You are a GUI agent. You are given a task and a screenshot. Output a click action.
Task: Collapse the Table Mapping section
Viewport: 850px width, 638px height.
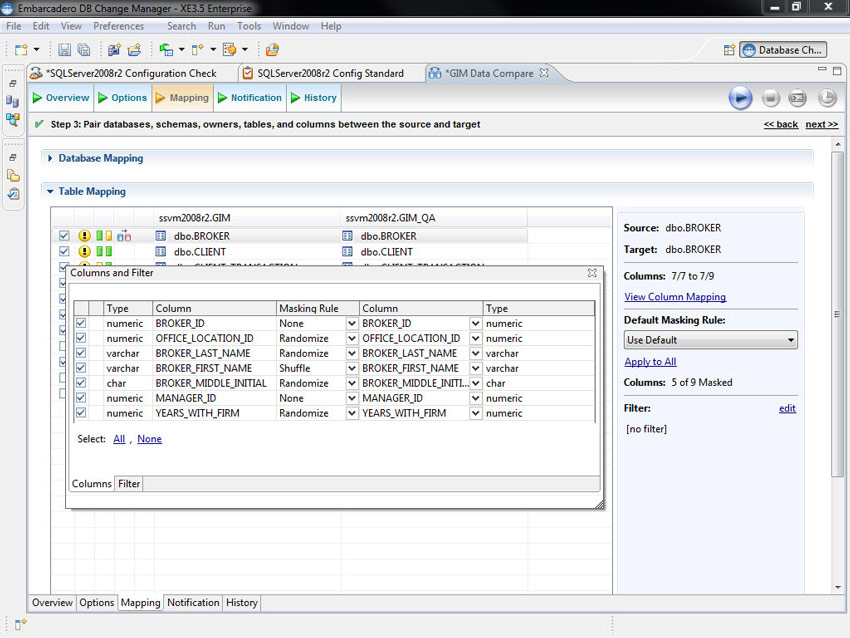pos(50,191)
